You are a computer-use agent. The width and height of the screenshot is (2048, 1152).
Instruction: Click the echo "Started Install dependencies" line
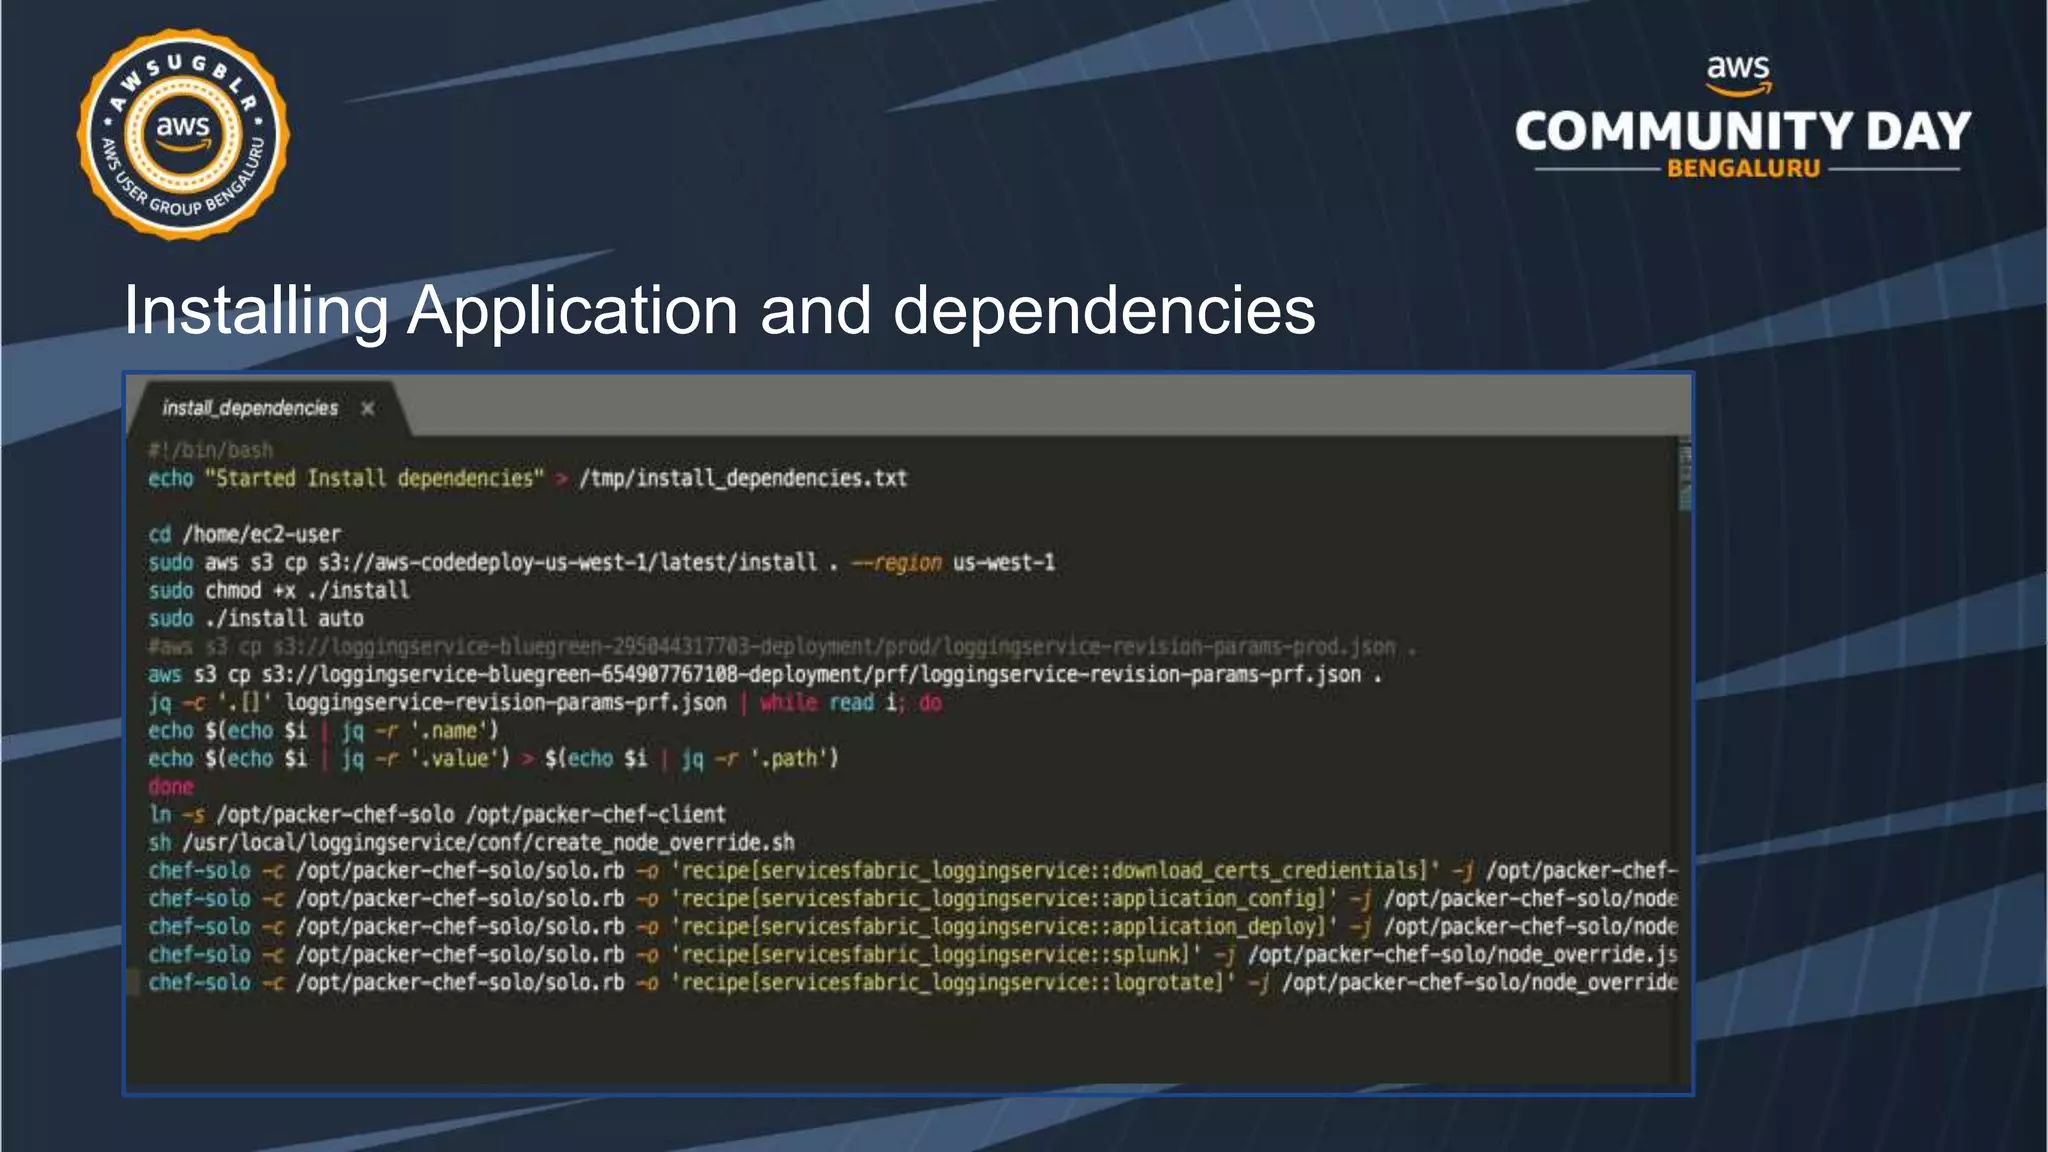click(527, 478)
